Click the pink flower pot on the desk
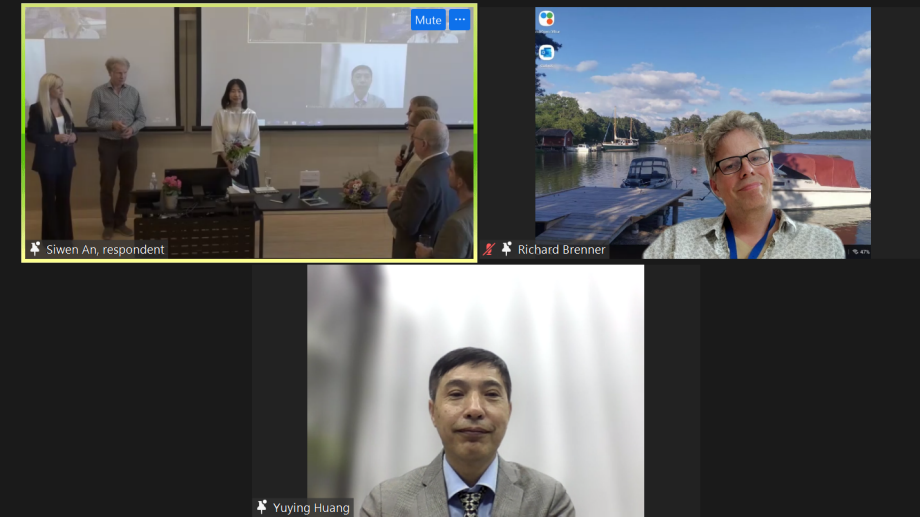This screenshot has width=920, height=517. coord(171,189)
